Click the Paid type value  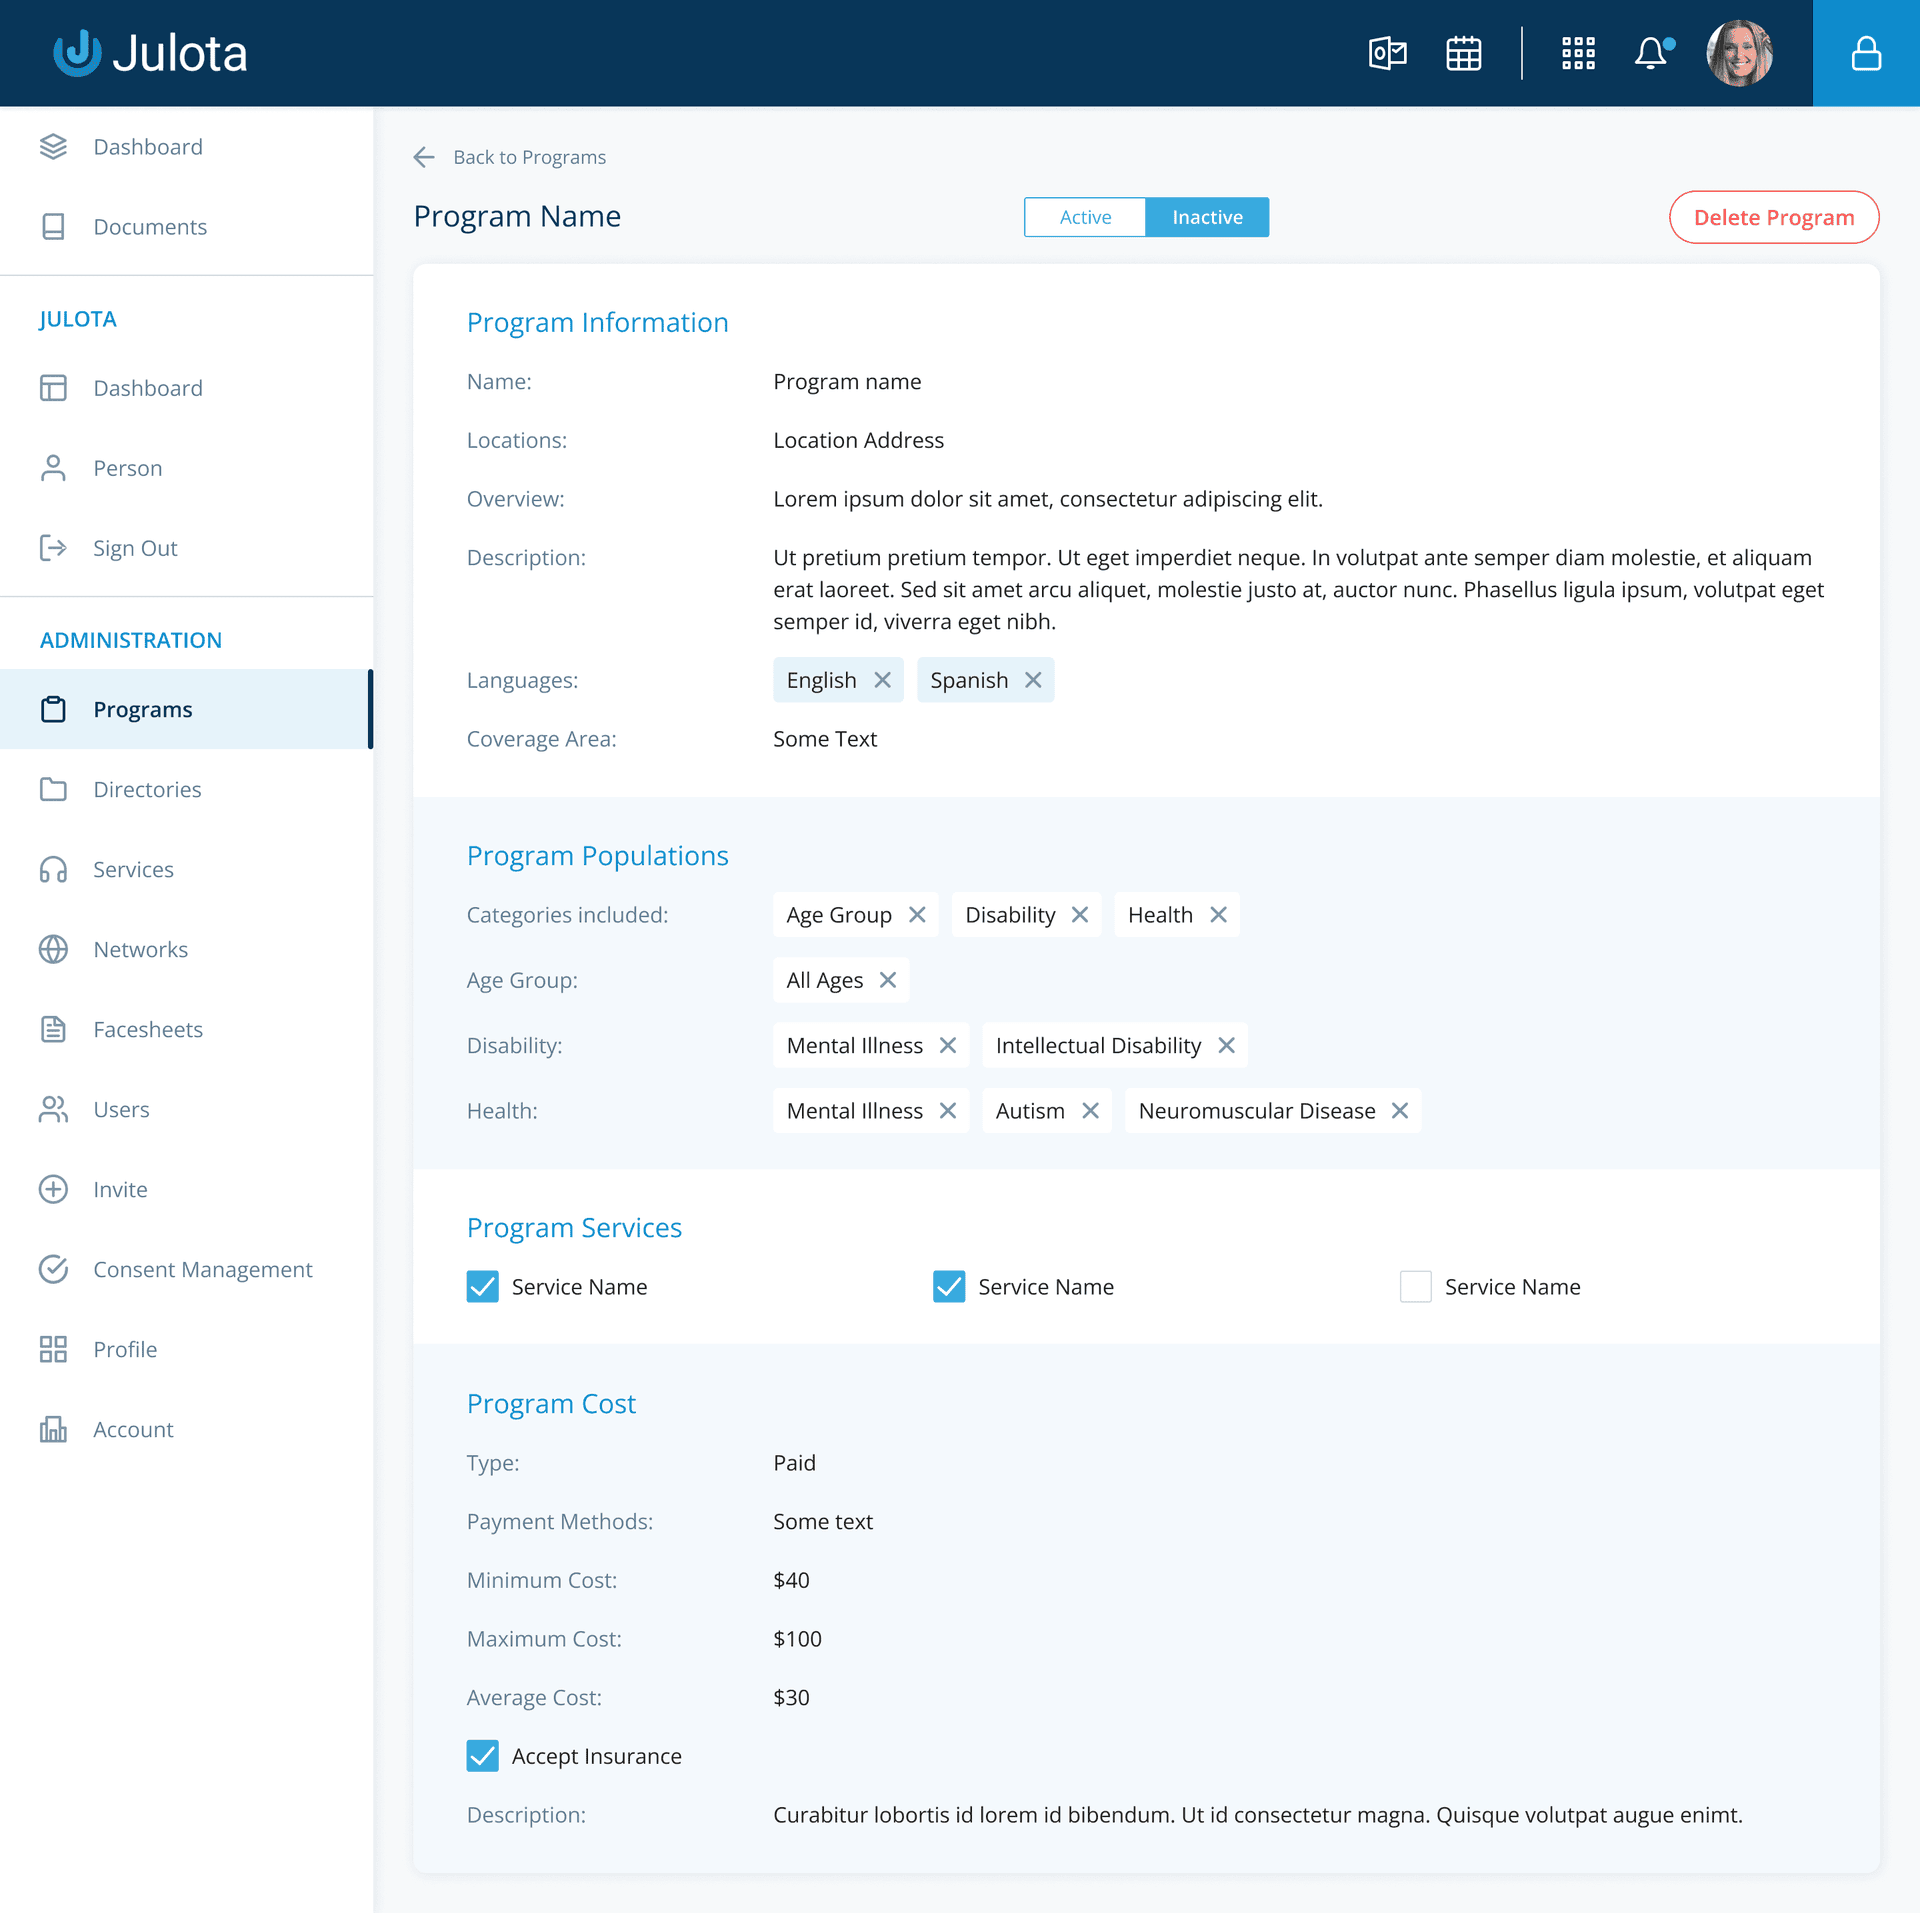(794, 1462)
